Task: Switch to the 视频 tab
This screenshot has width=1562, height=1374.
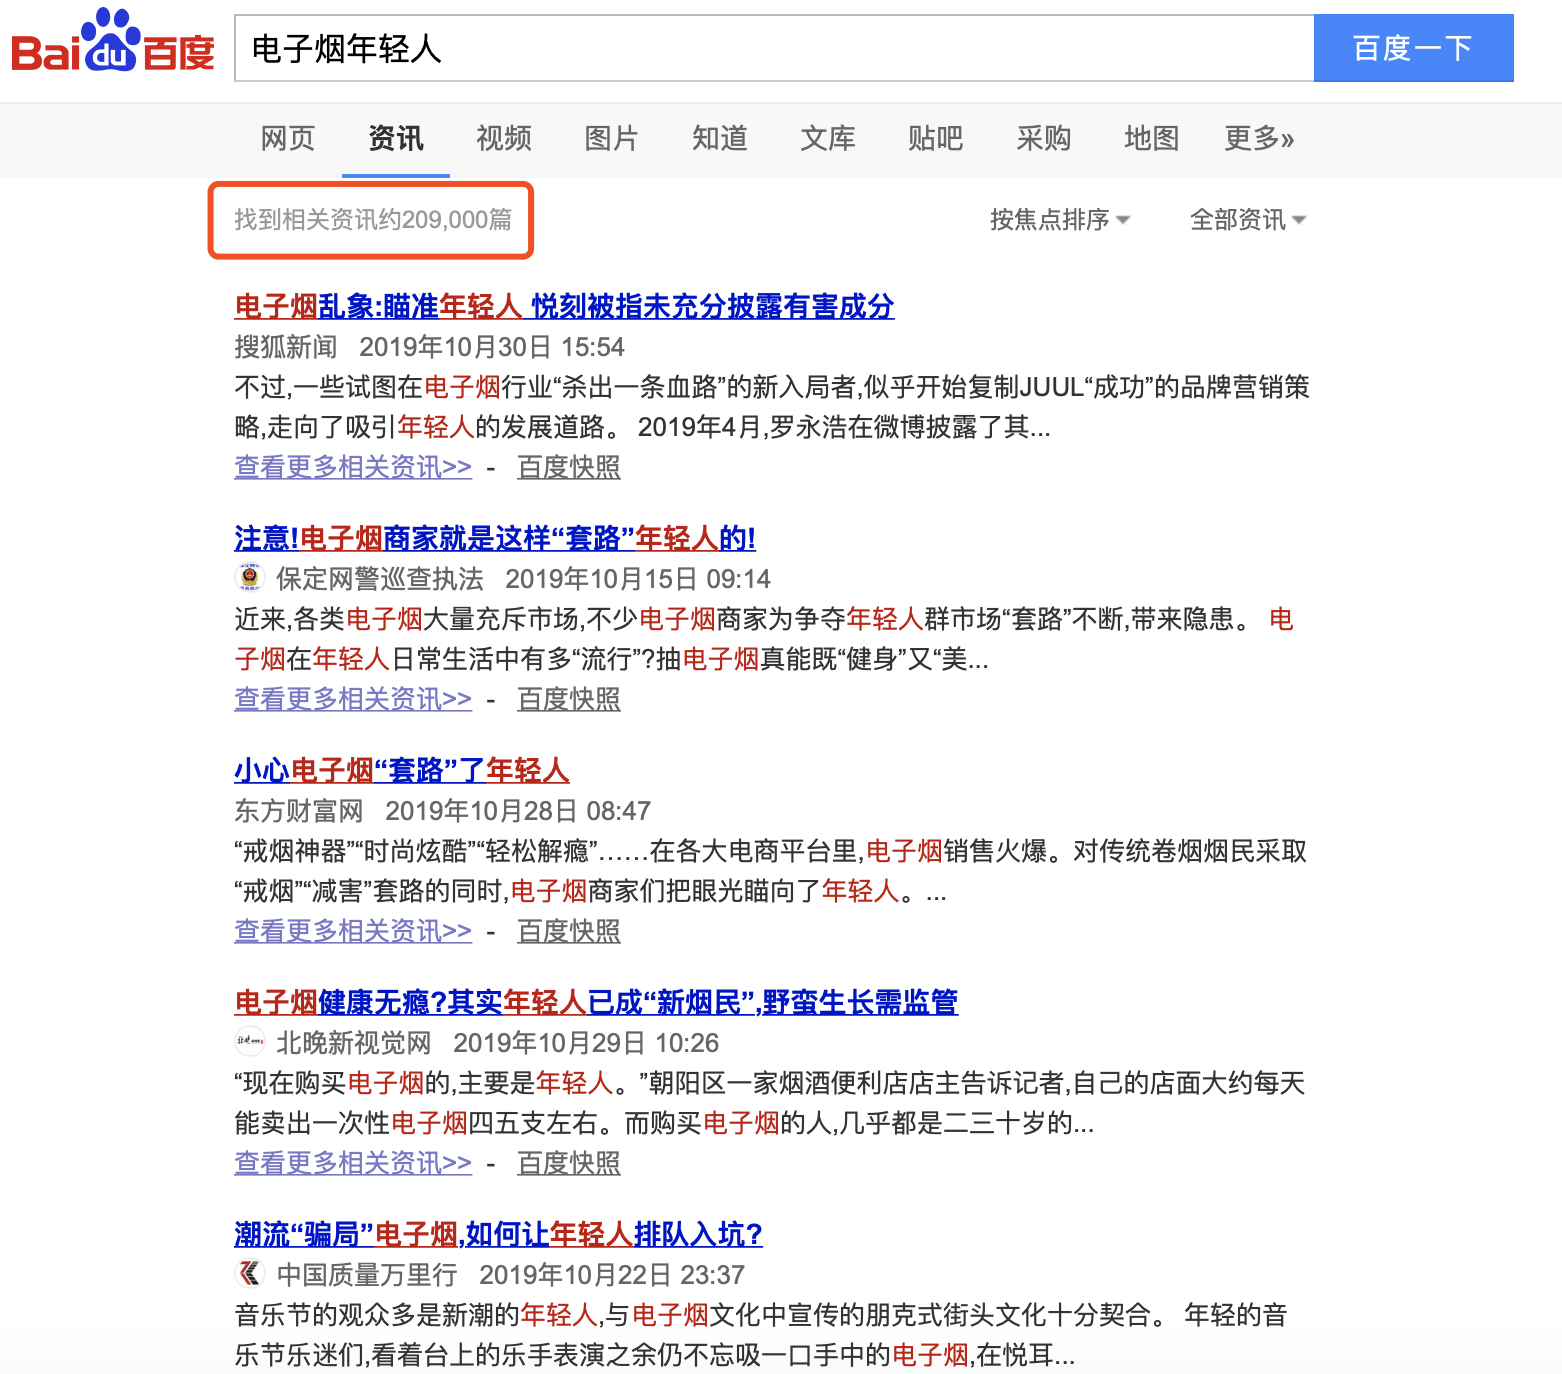Action: (504, 138)
